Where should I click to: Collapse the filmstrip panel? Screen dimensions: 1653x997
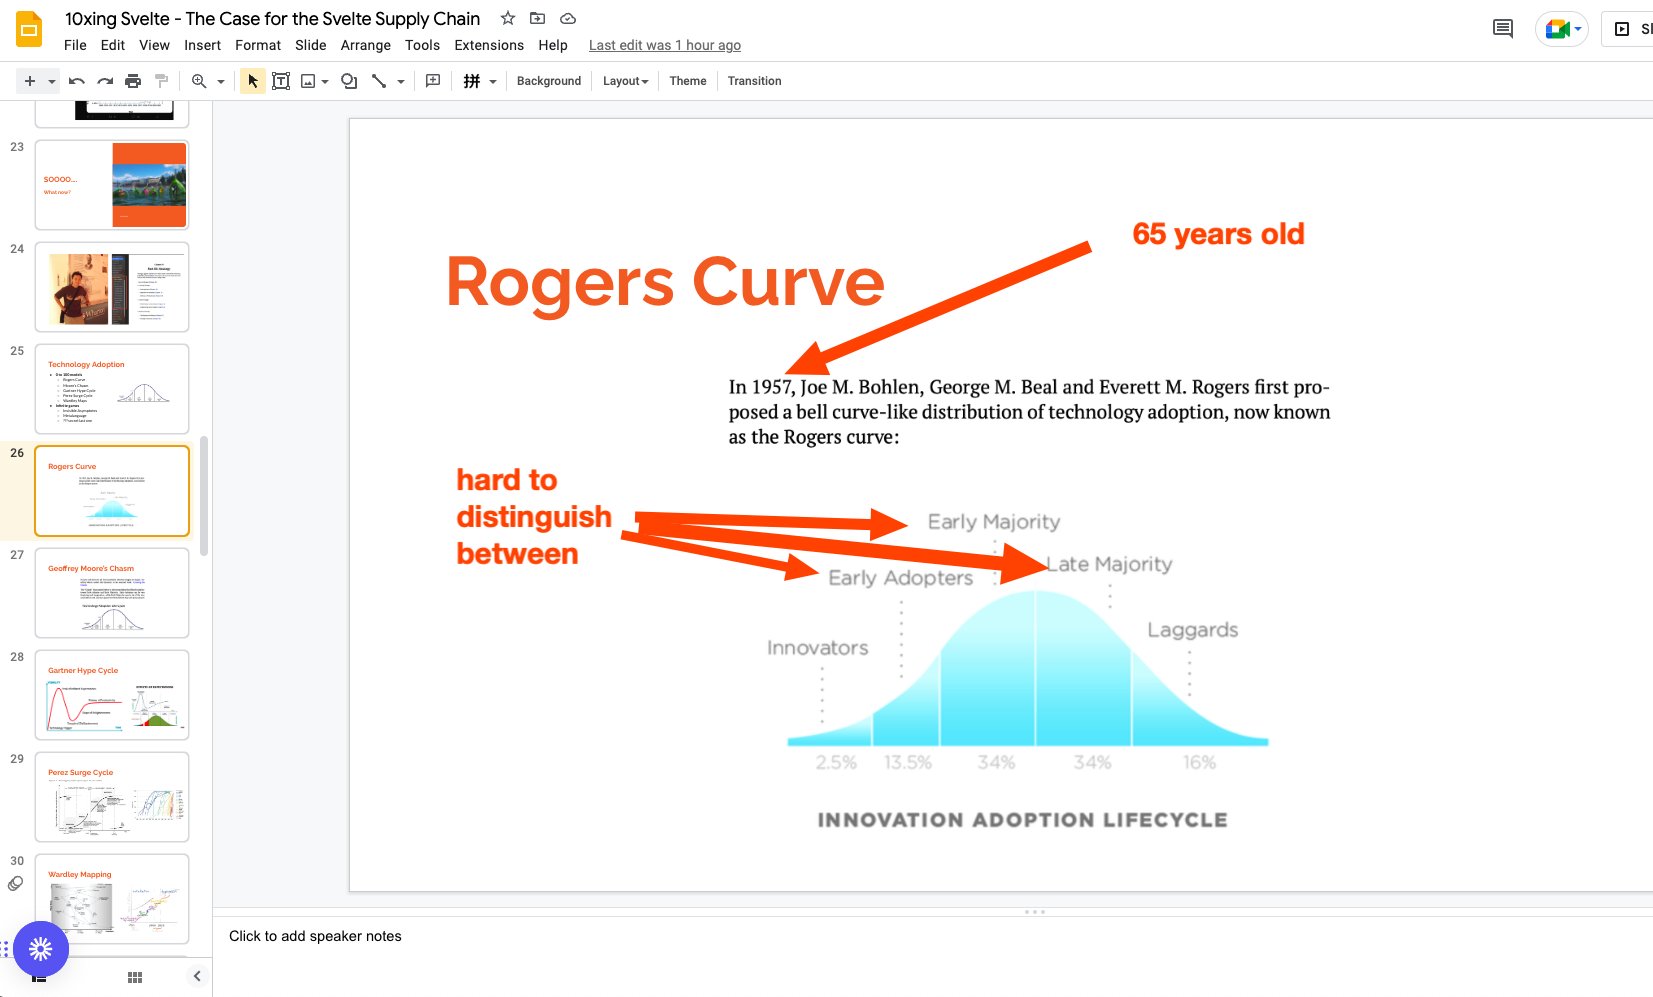pos(197,977)
